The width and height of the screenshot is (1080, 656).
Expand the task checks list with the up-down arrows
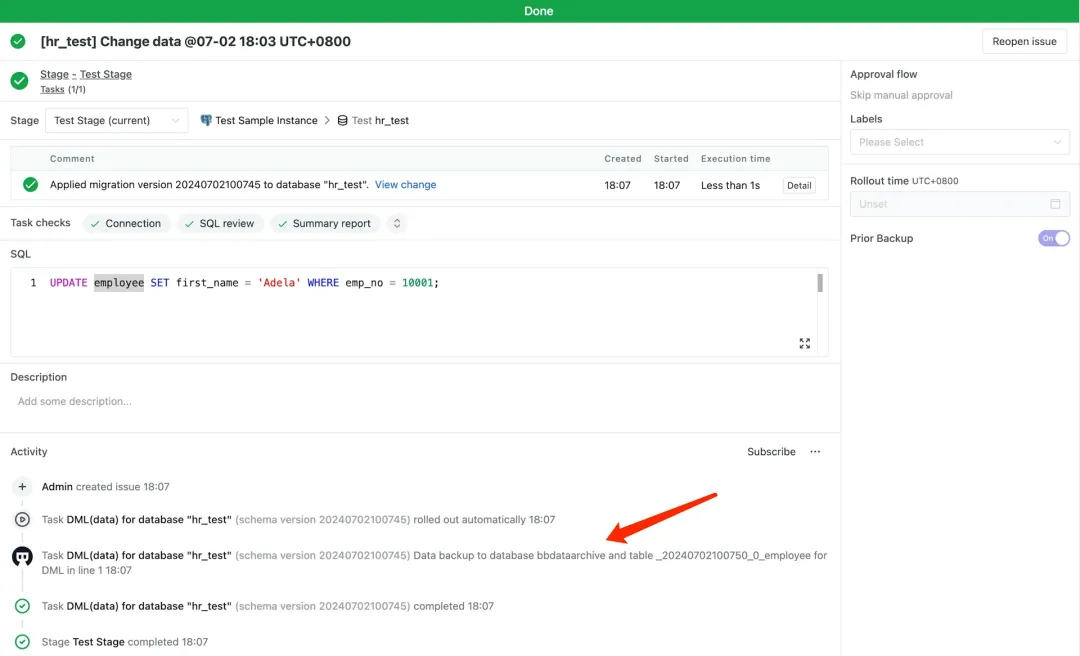click(397, 223)
